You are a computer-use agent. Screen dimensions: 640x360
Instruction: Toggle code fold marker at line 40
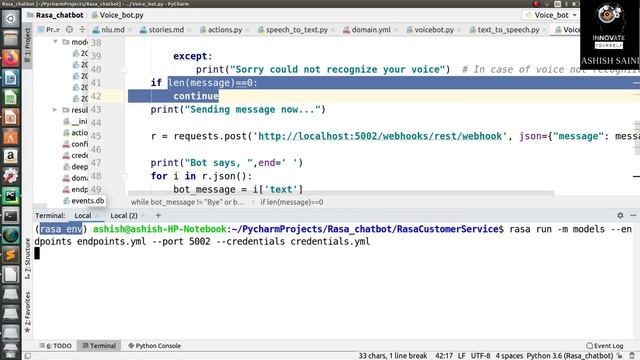(x=124, y=70)
